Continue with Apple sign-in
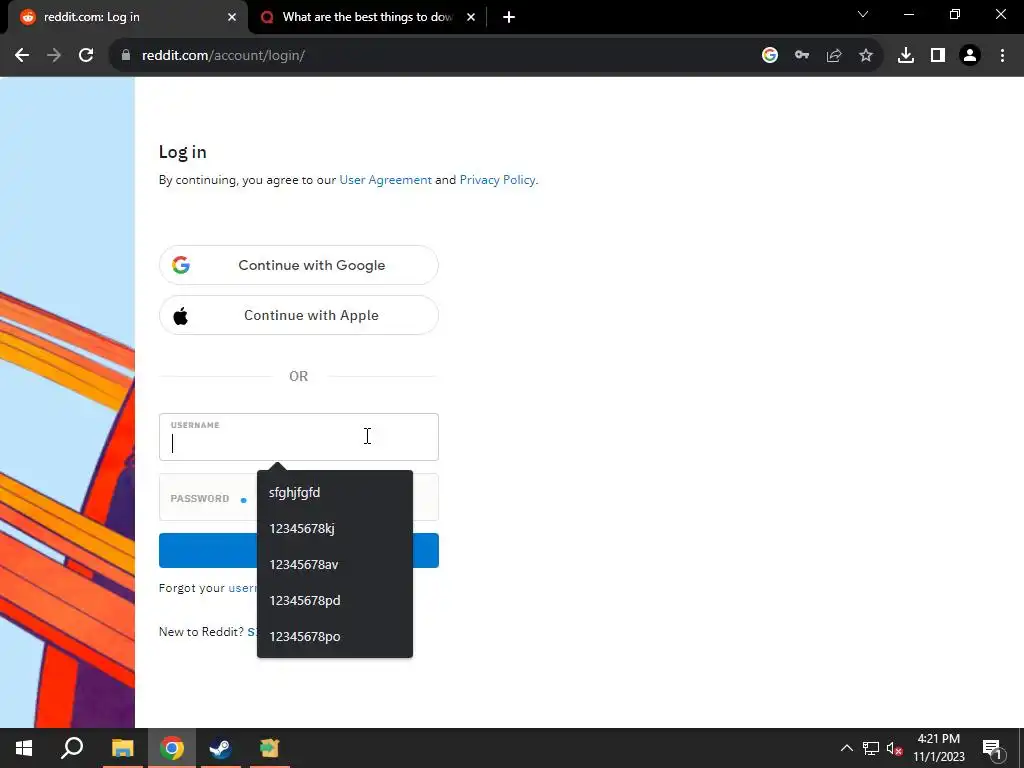The height and width of the screenshot is (768, 1024). coord(298,315)
